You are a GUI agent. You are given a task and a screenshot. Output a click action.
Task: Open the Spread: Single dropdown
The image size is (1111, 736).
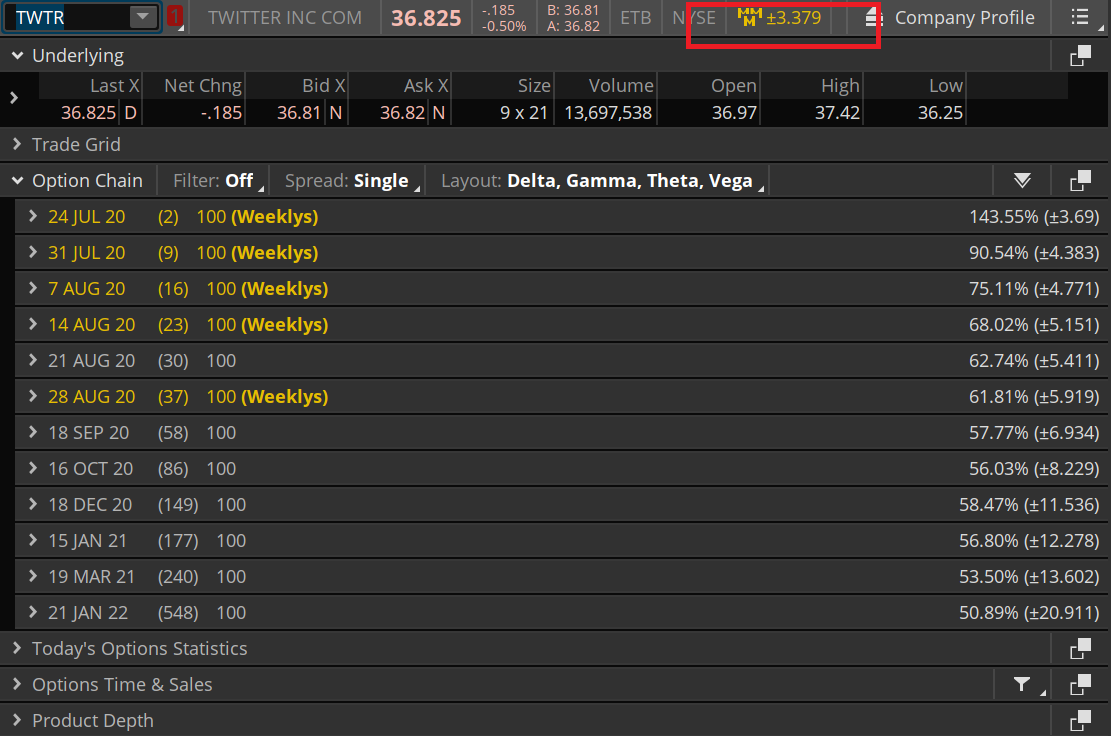tap(352, 181)
